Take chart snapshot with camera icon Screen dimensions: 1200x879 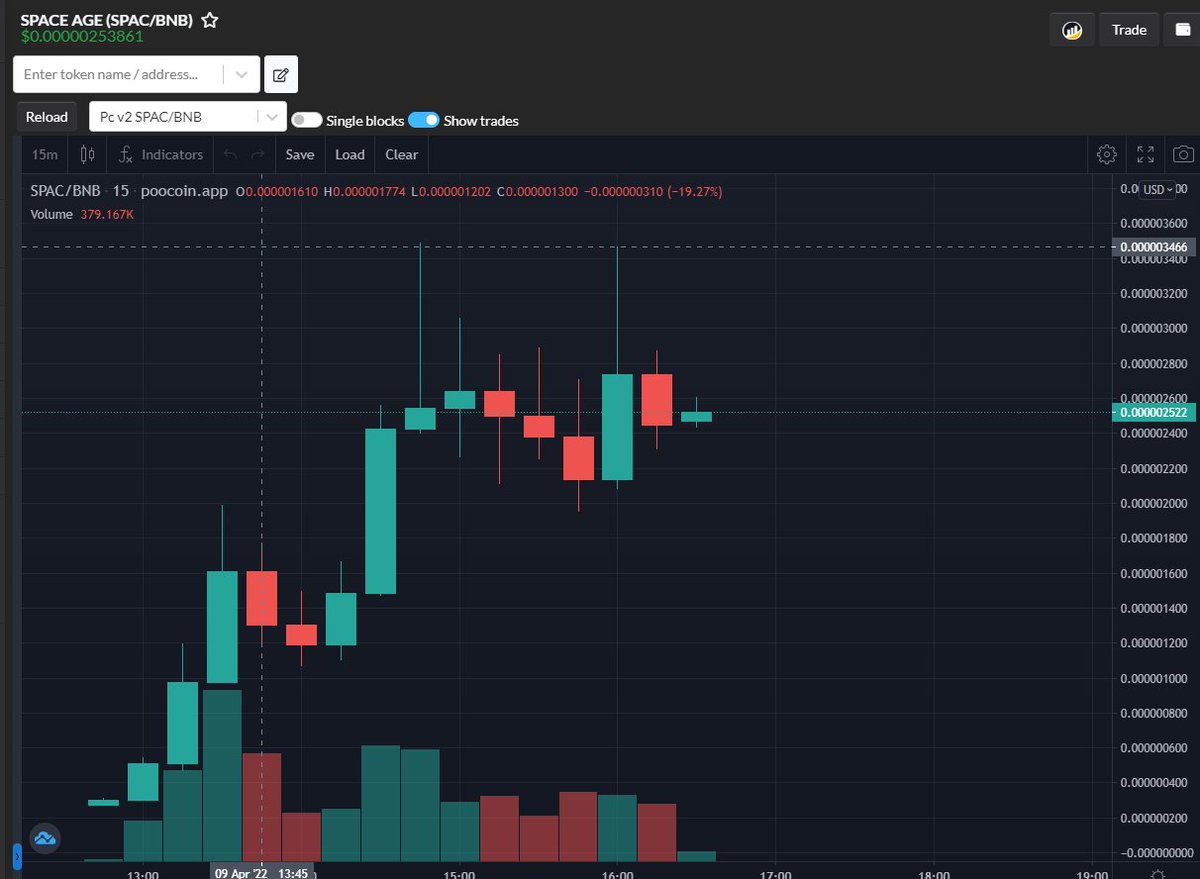coord(1183,154)
